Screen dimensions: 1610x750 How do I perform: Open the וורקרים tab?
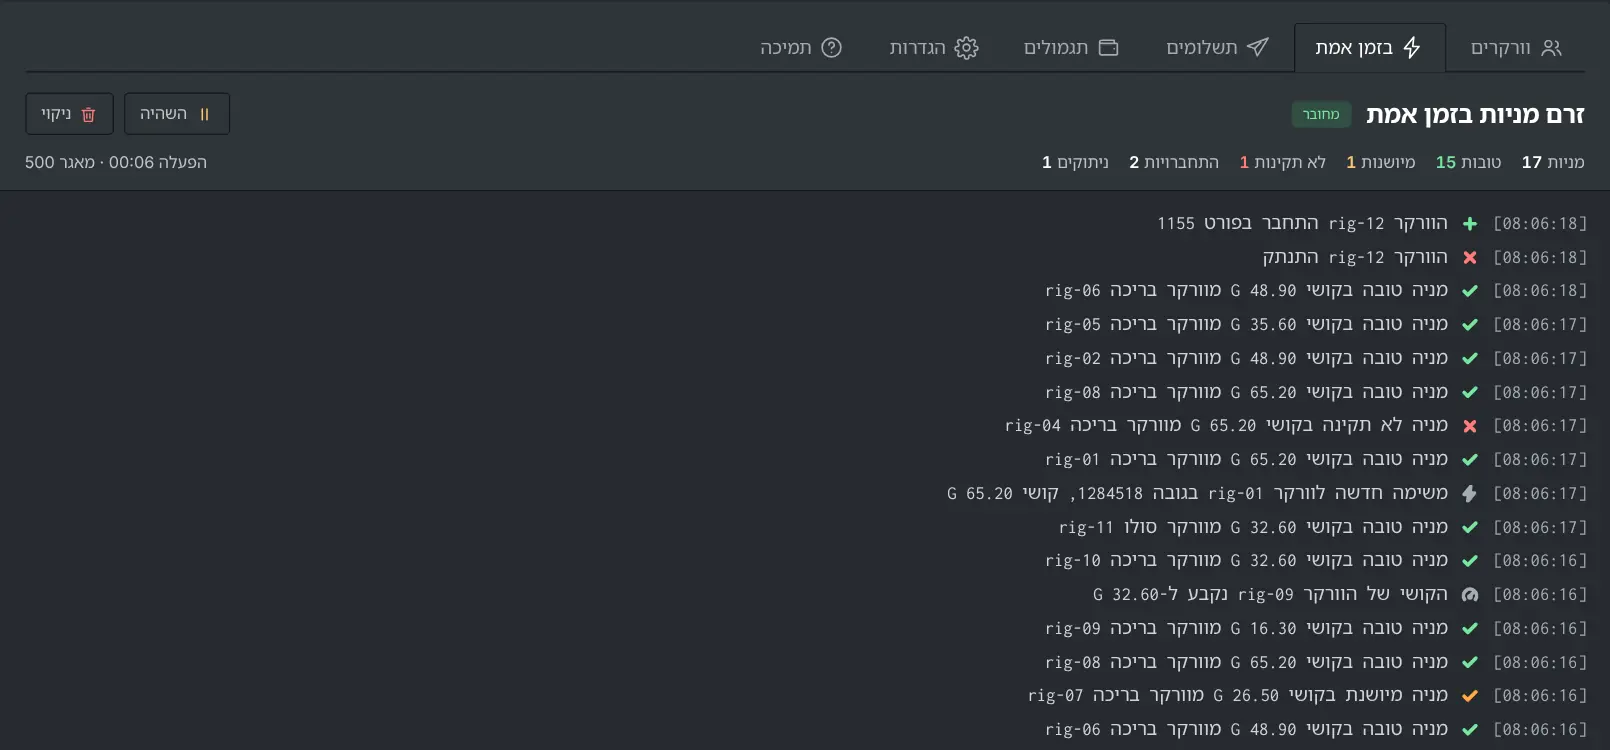pyautogui.click(x=1515, y=48)
